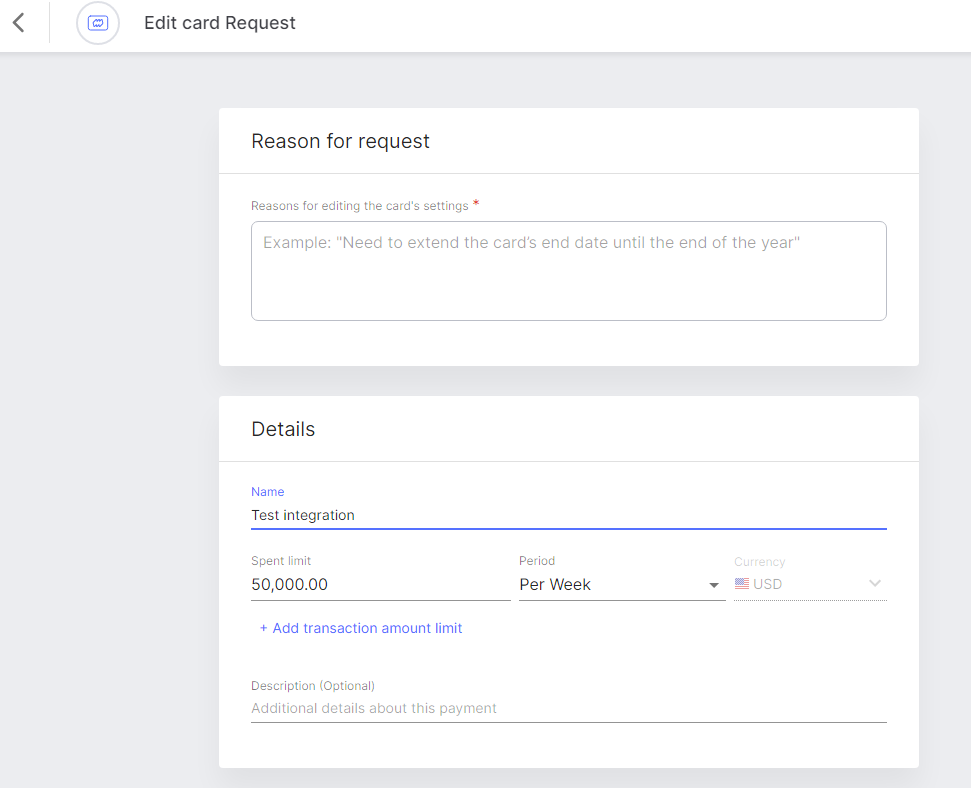
Task: Click the "Description (Optional)" label
Action: [x=313, y=686]
